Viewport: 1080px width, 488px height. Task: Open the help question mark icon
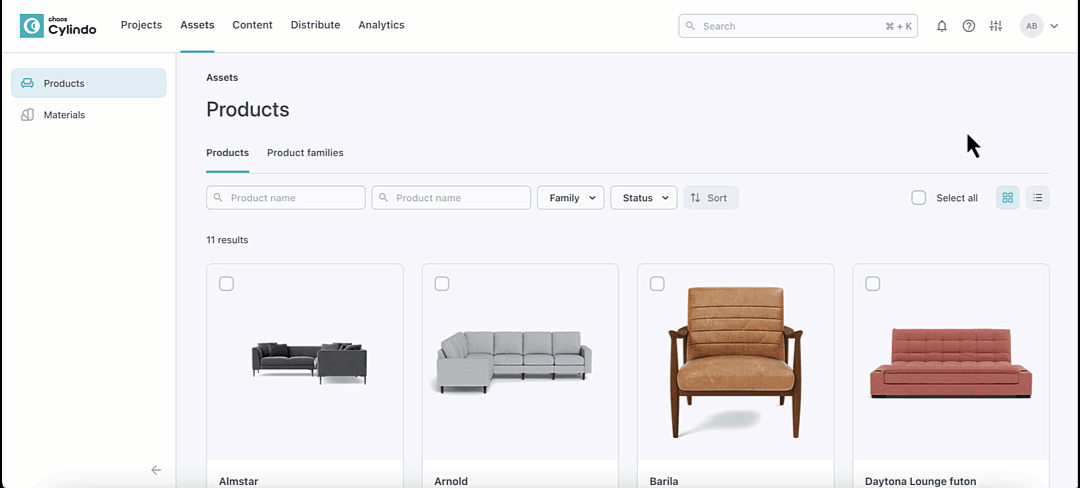coord(968,26)
